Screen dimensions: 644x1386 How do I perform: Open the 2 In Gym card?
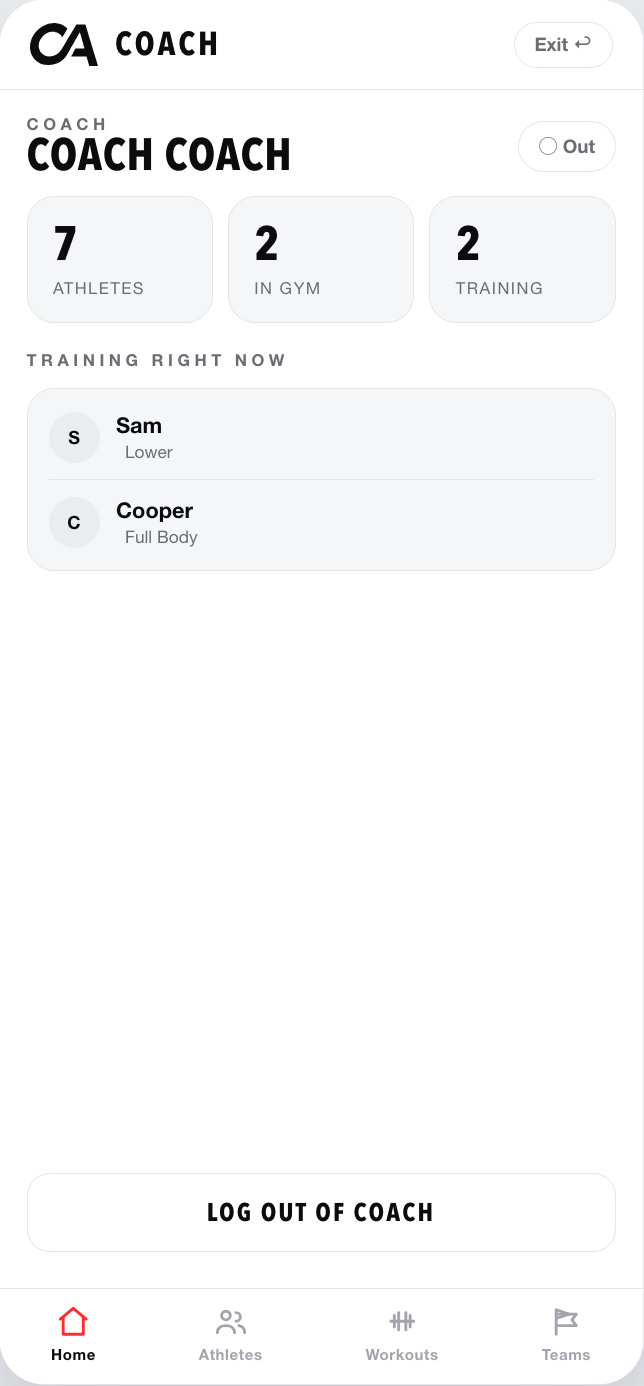click(321, 259)
